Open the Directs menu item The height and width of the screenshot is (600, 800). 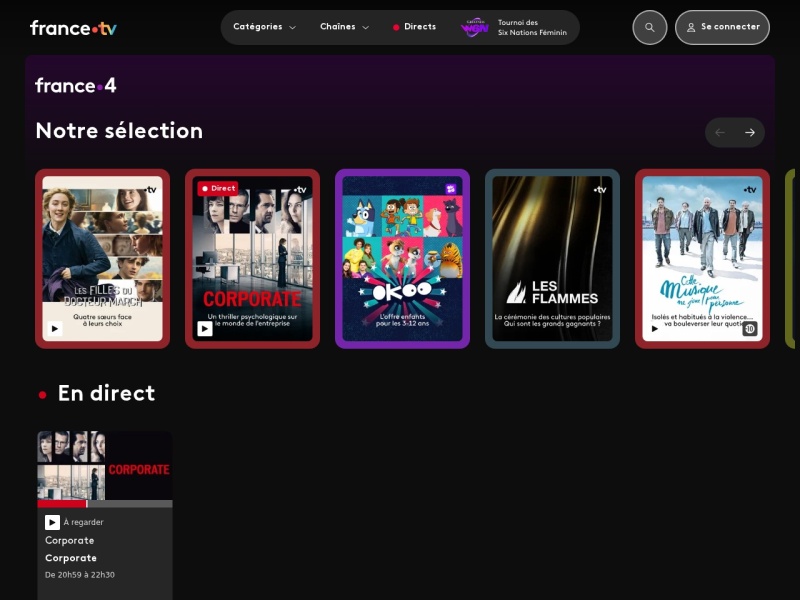[414, 27]
